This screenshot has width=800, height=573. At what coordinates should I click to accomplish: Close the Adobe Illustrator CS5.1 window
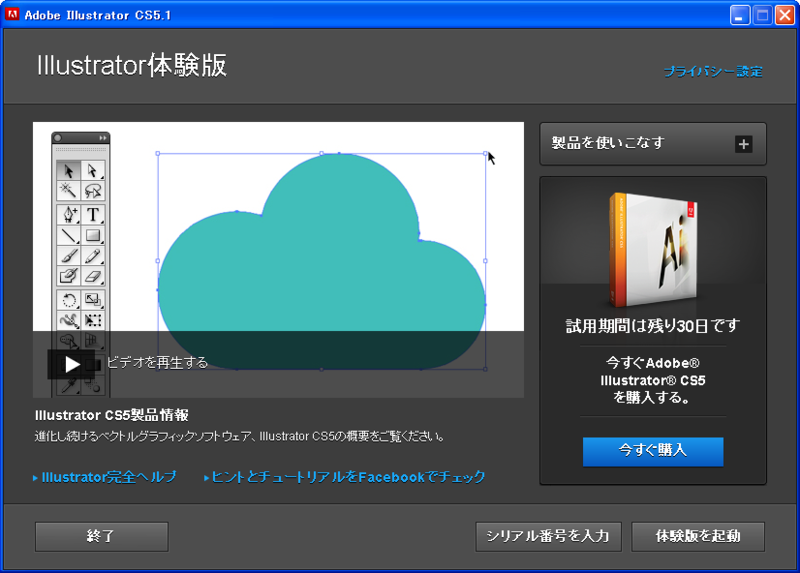click(785, 15)
